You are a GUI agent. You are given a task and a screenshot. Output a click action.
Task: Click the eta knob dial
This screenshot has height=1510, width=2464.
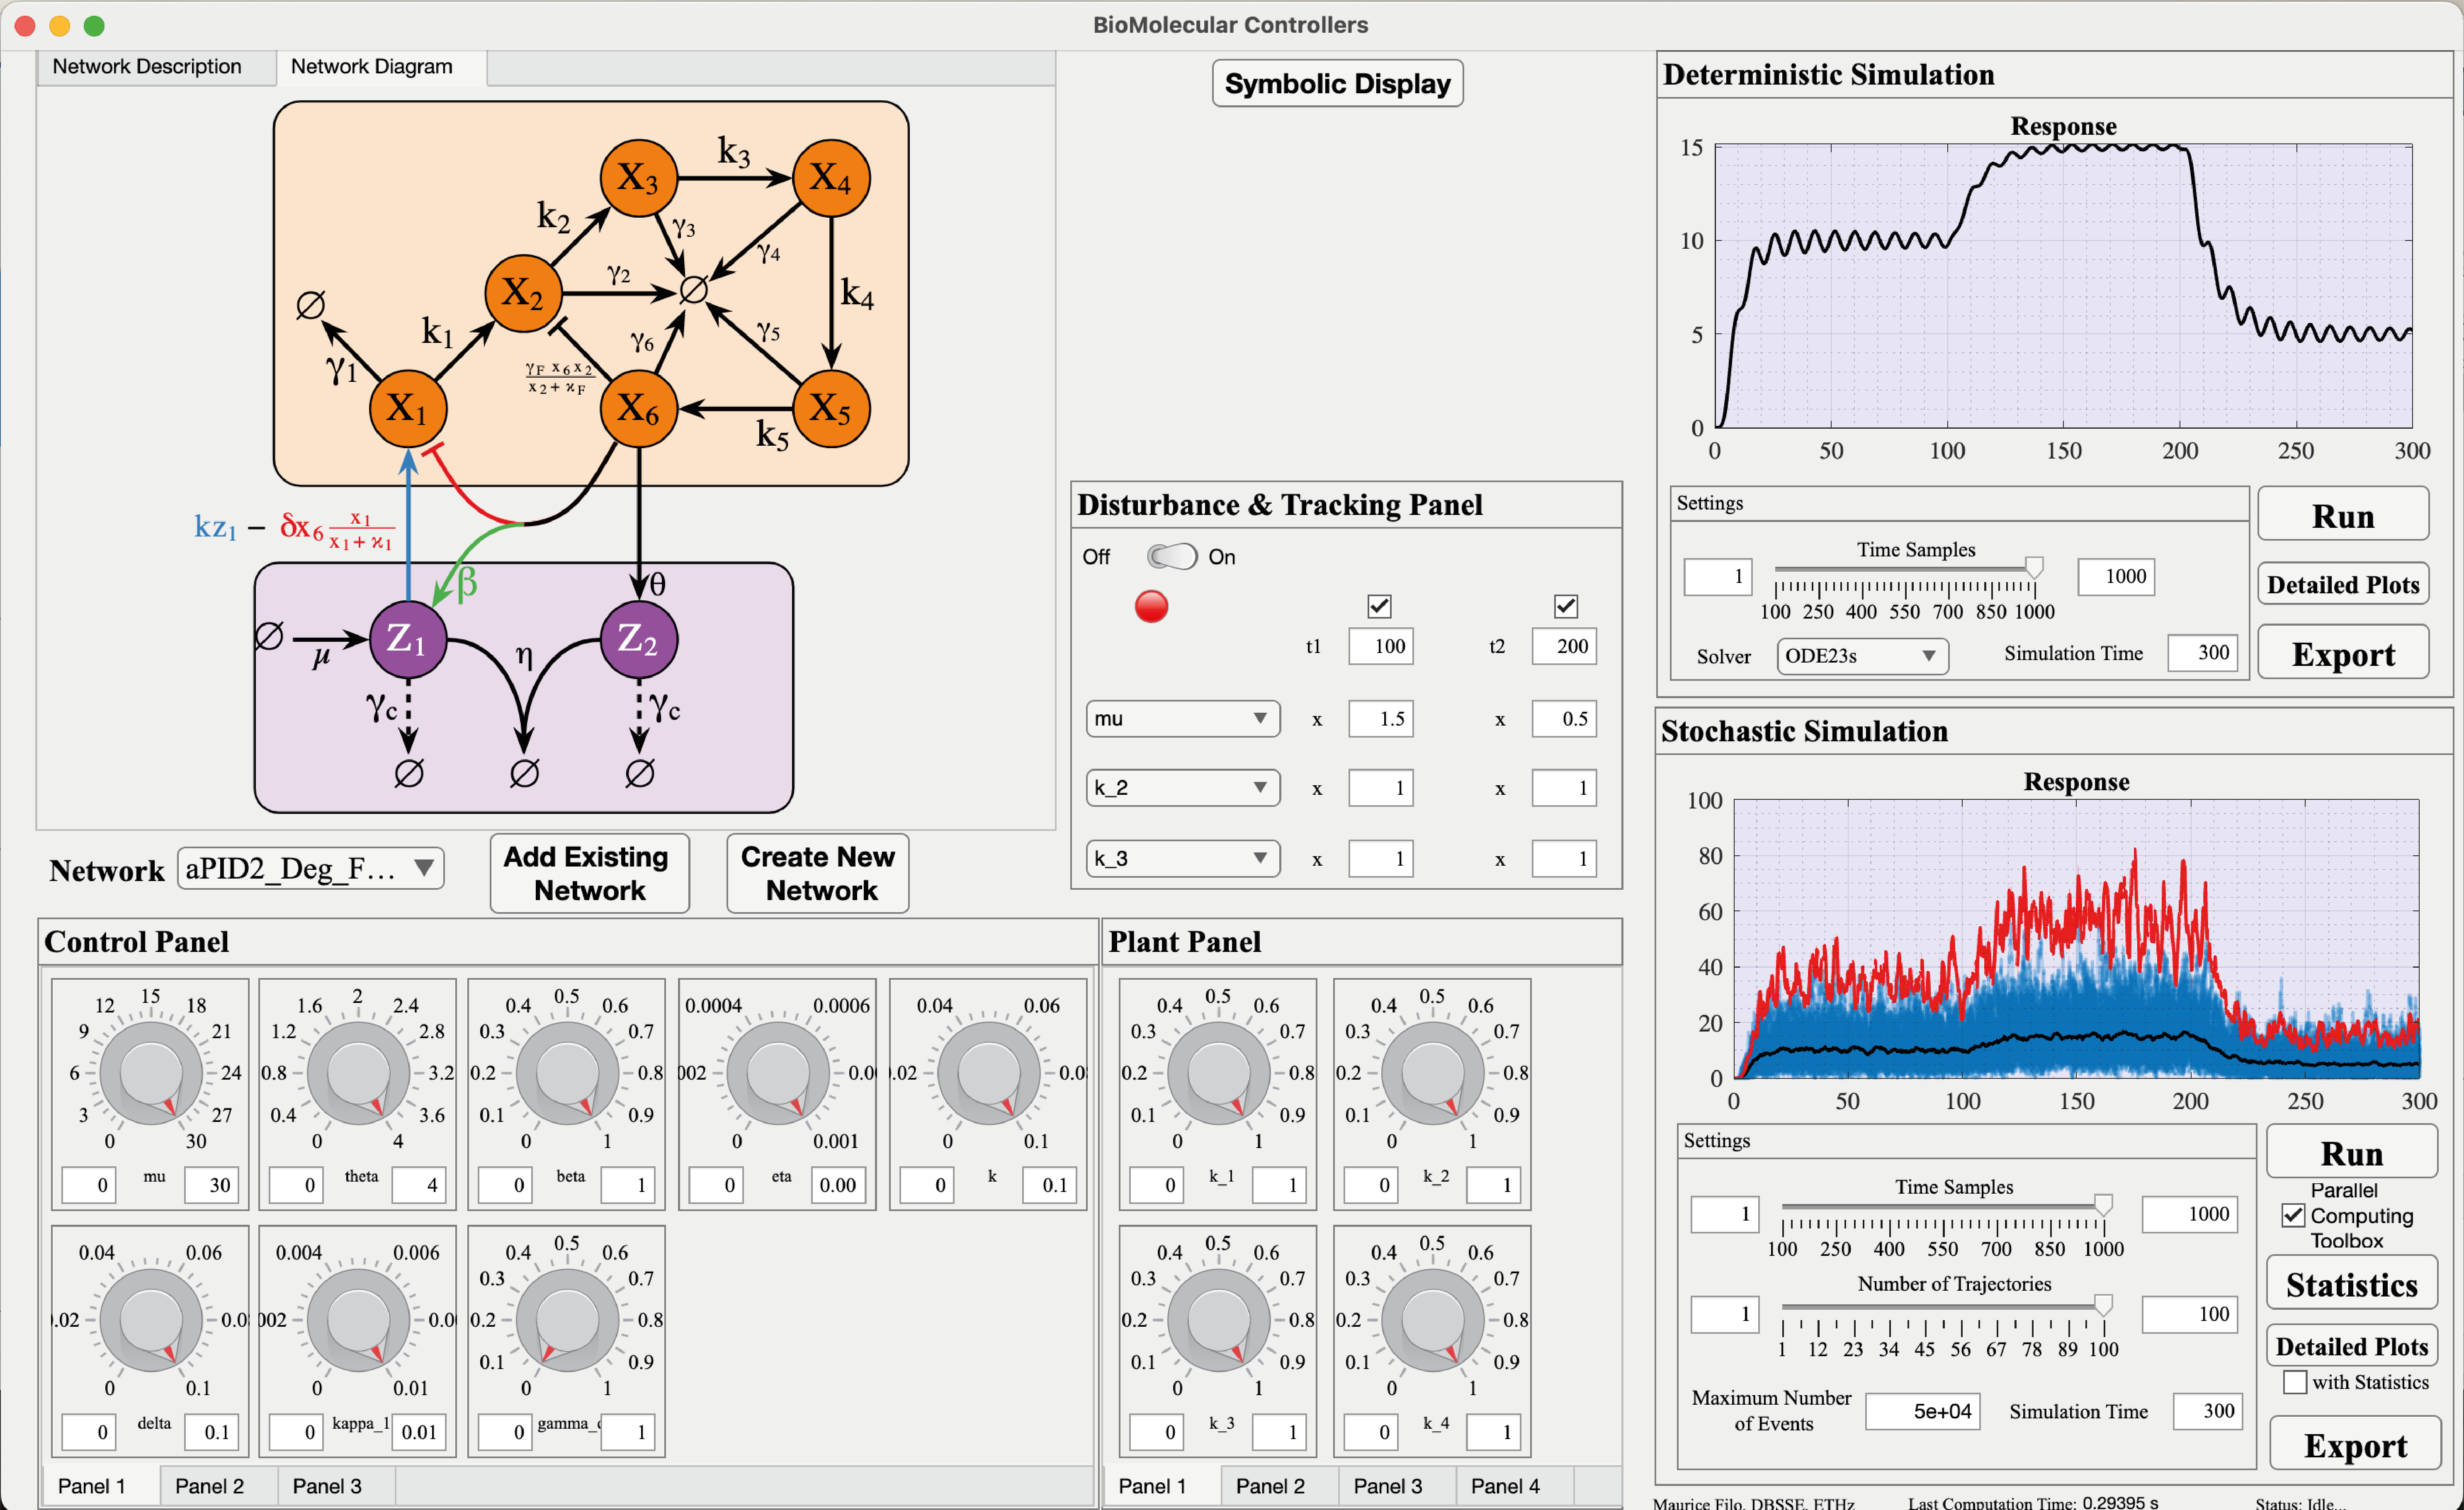click(x=778, y=1072)
